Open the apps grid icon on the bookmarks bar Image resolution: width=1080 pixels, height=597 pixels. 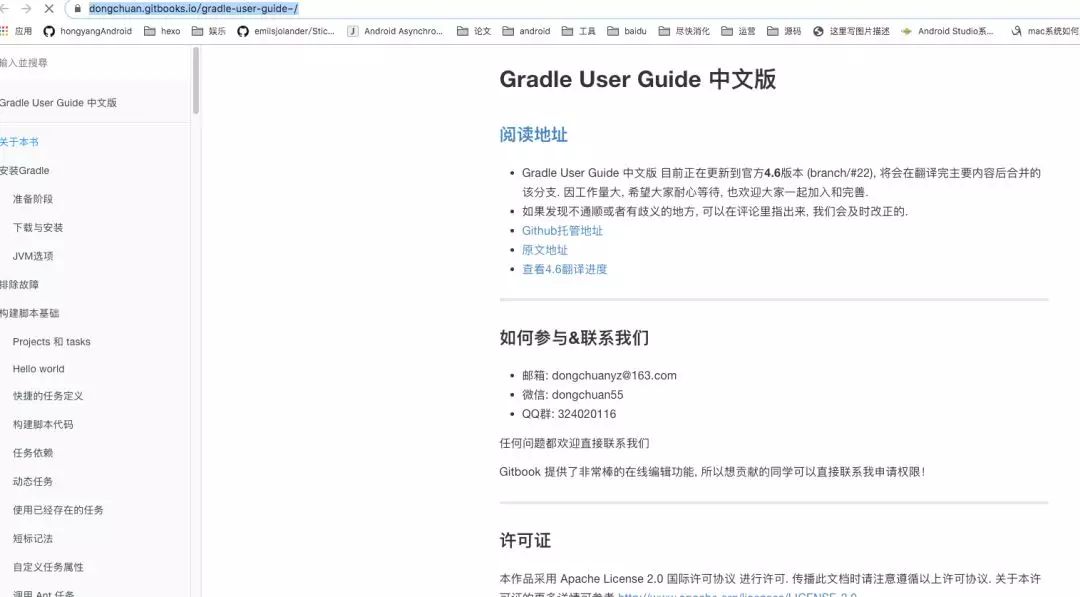point(4,31)
